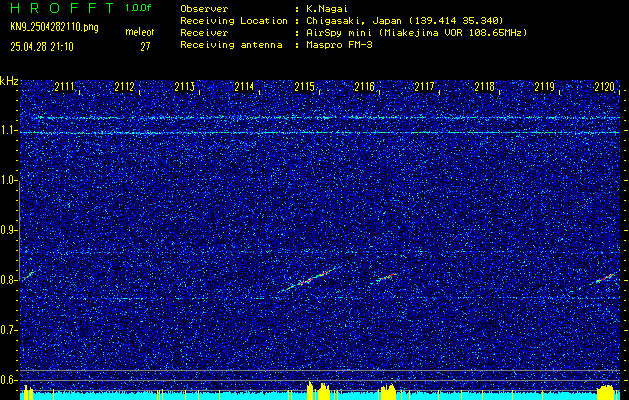Select the partial echo at the left edge
The image size is (629, 400).
27,275
